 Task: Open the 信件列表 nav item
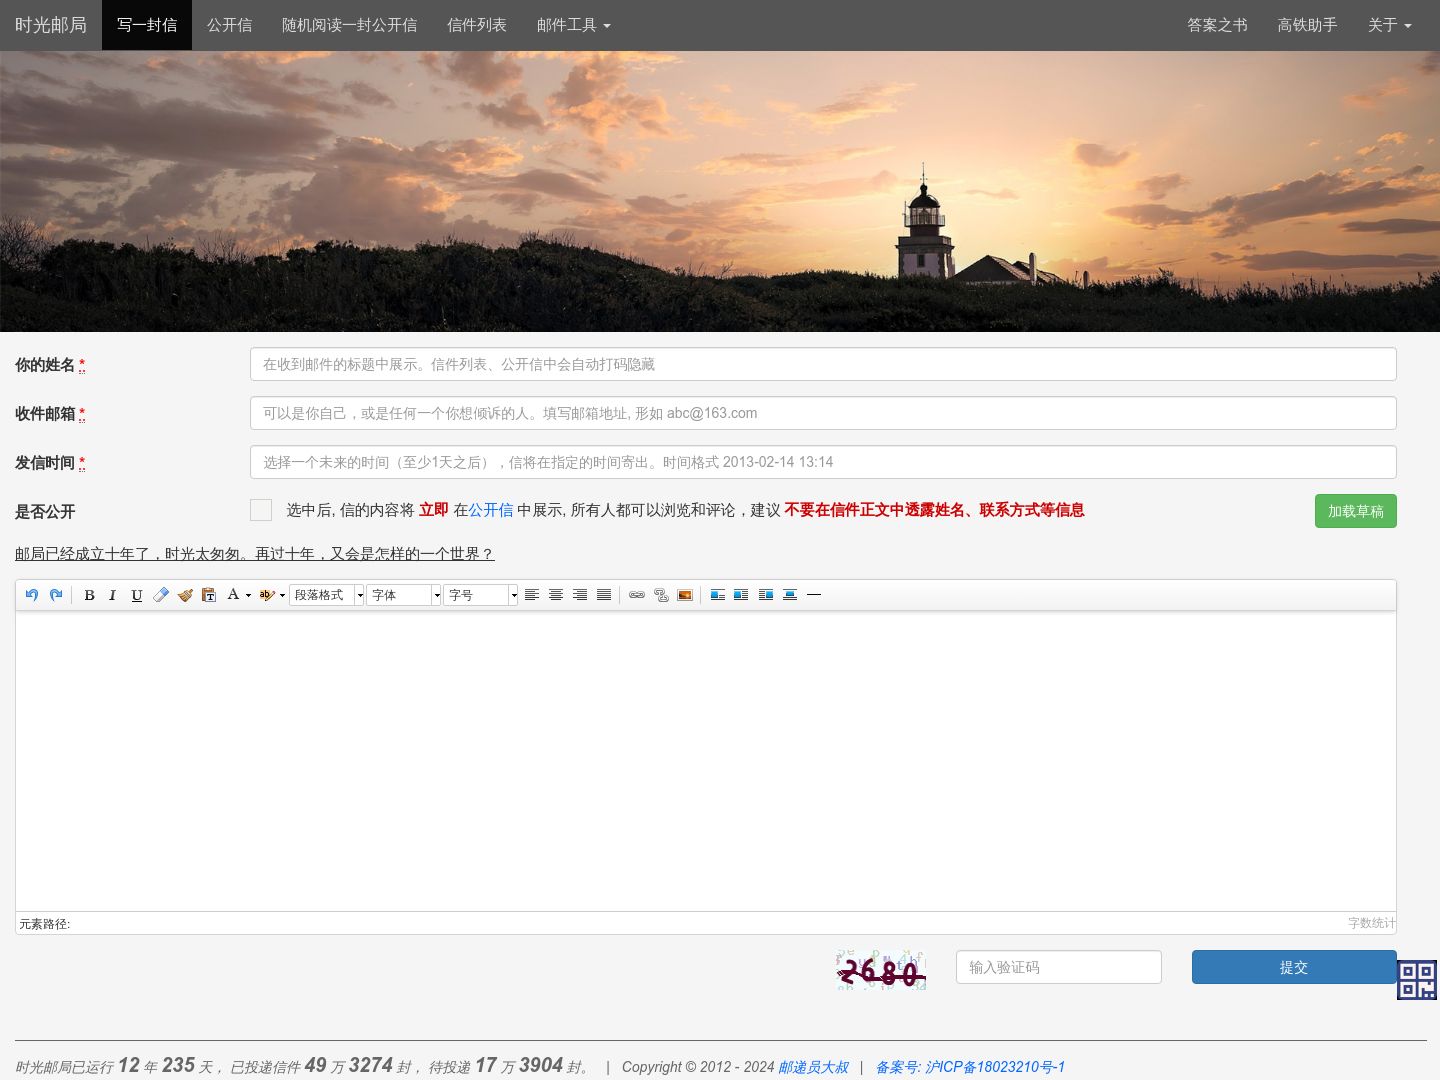click(x=477, y=25)
